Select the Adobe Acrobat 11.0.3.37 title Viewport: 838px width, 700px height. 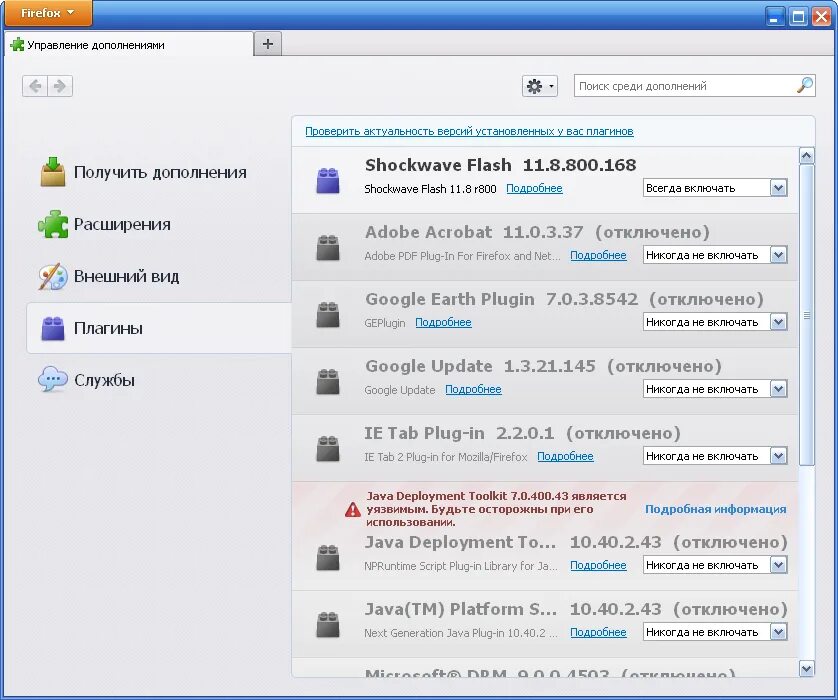click(x=474, y=232)
